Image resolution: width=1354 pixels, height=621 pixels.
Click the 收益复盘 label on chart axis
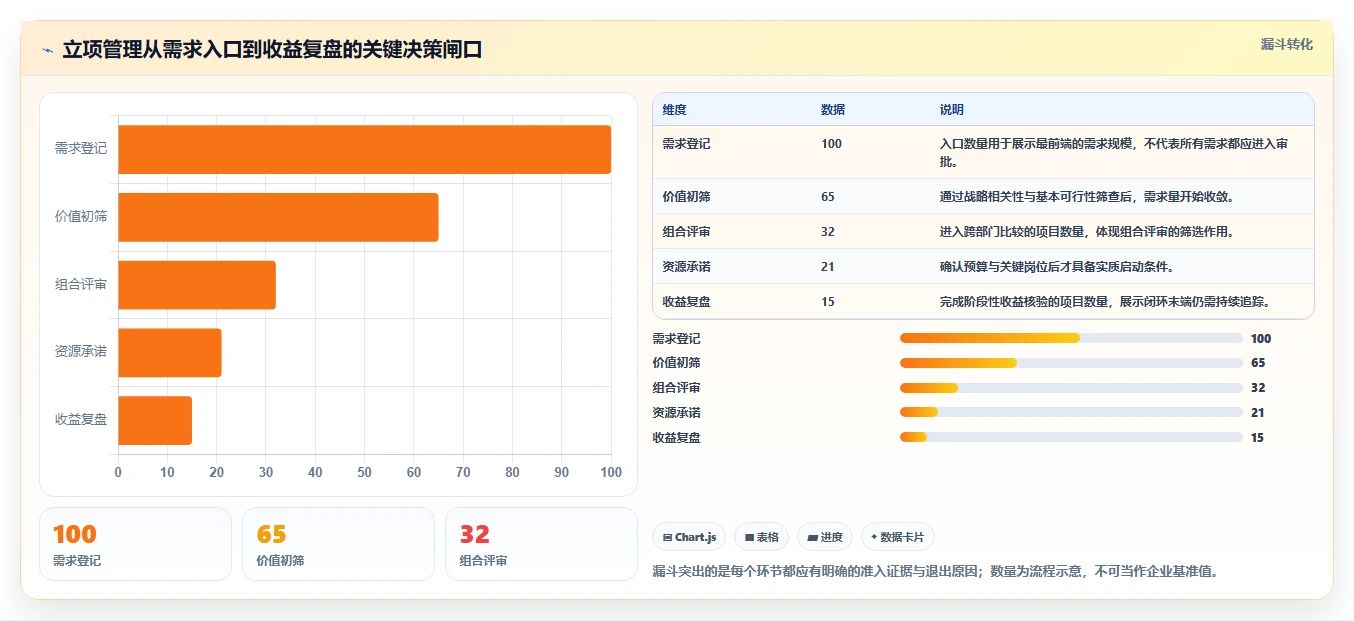81,420
